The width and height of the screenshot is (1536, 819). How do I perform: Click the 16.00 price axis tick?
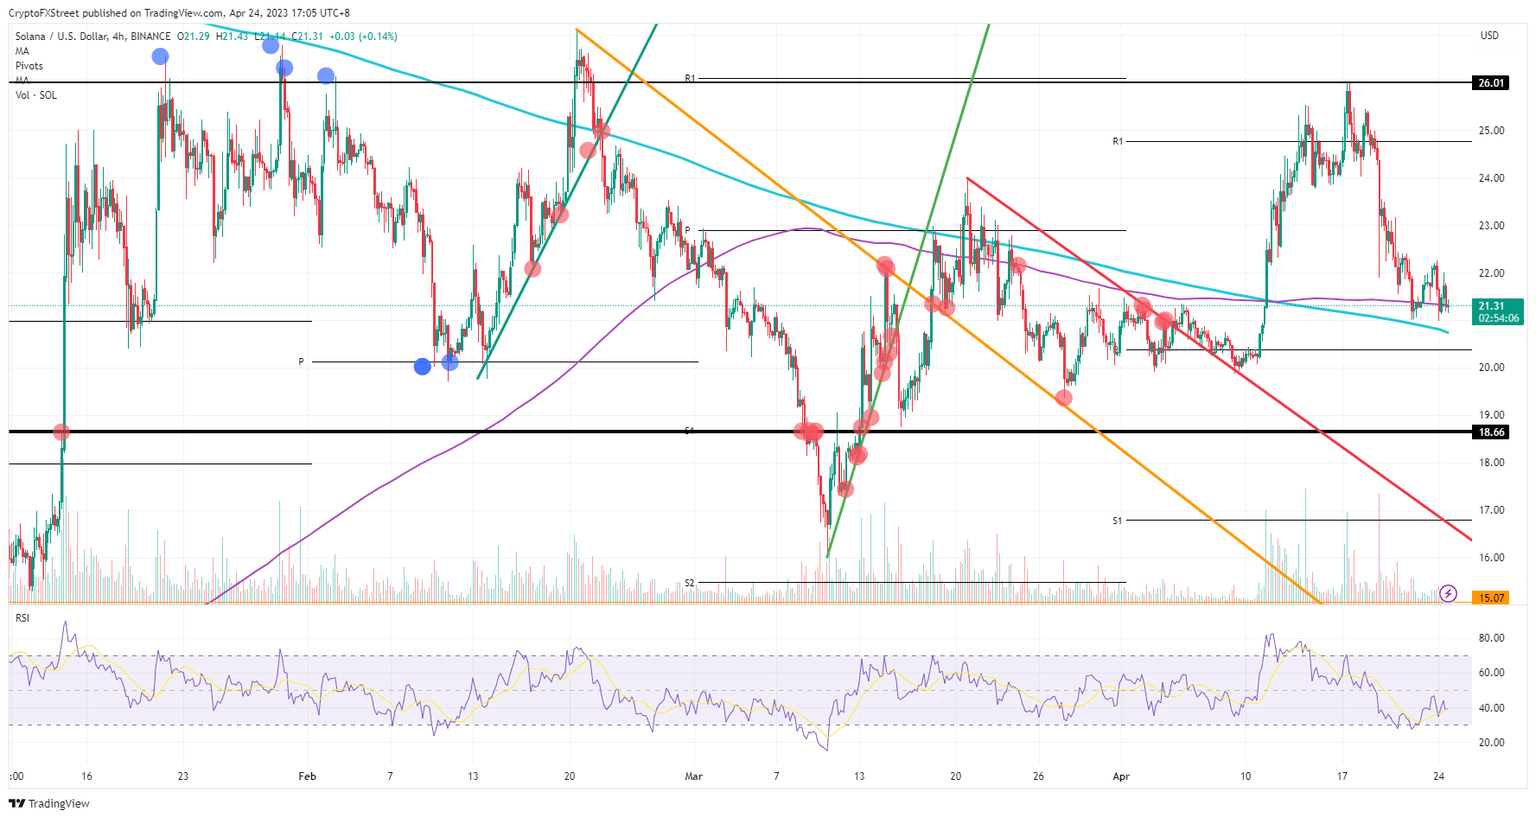pyautogui.click(x=1492, y=558)
